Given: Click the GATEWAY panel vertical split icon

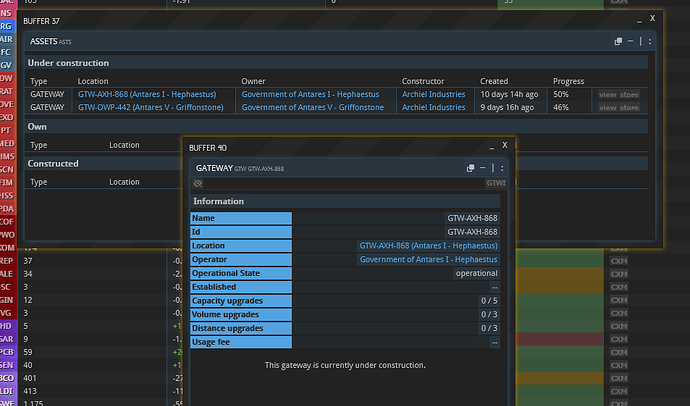Looking at the screenshot, I should tap(493, 168).
